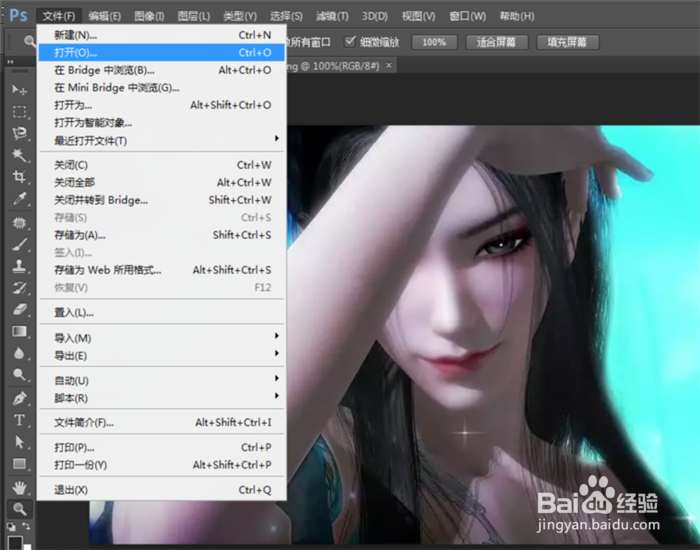Click the 100% zoom button

pos(434,42)
